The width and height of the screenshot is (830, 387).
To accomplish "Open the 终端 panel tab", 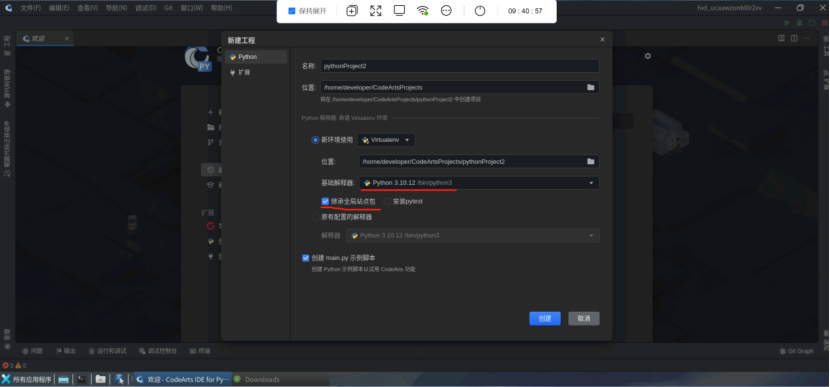I will coord(200,351).
